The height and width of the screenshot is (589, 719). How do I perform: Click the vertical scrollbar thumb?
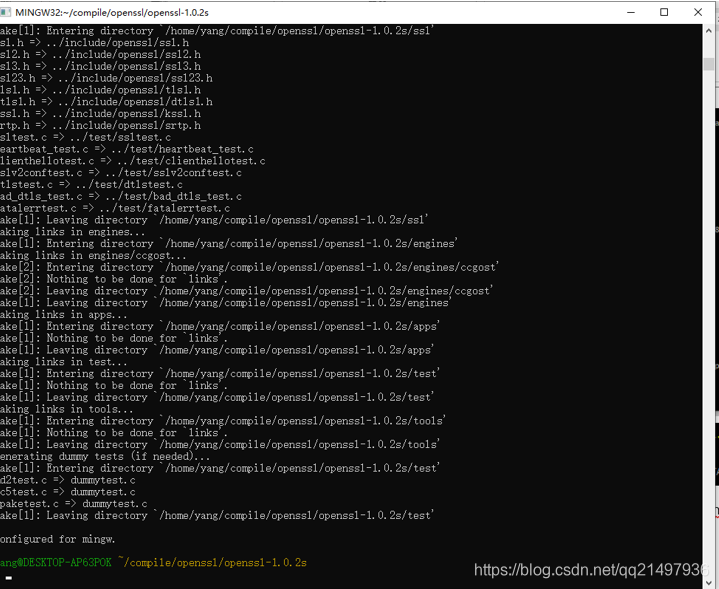click(709, 64)
